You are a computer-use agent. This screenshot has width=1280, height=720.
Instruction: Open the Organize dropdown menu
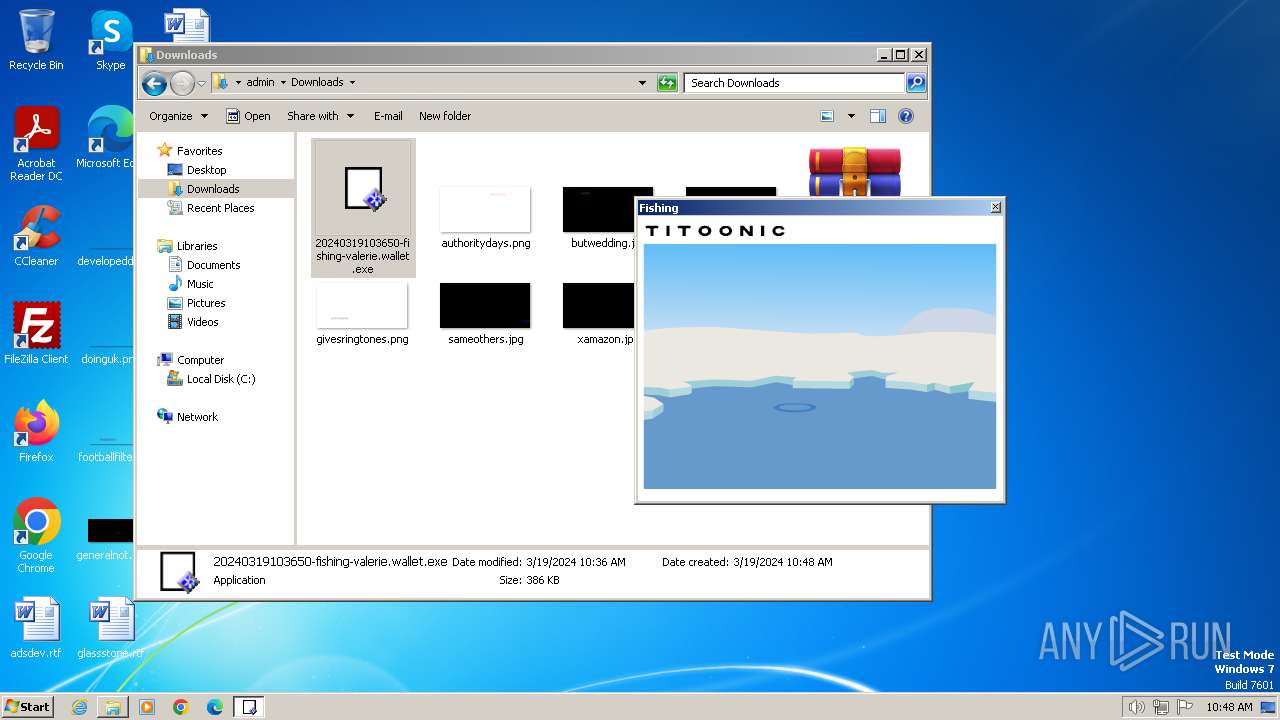click(178, 116)
